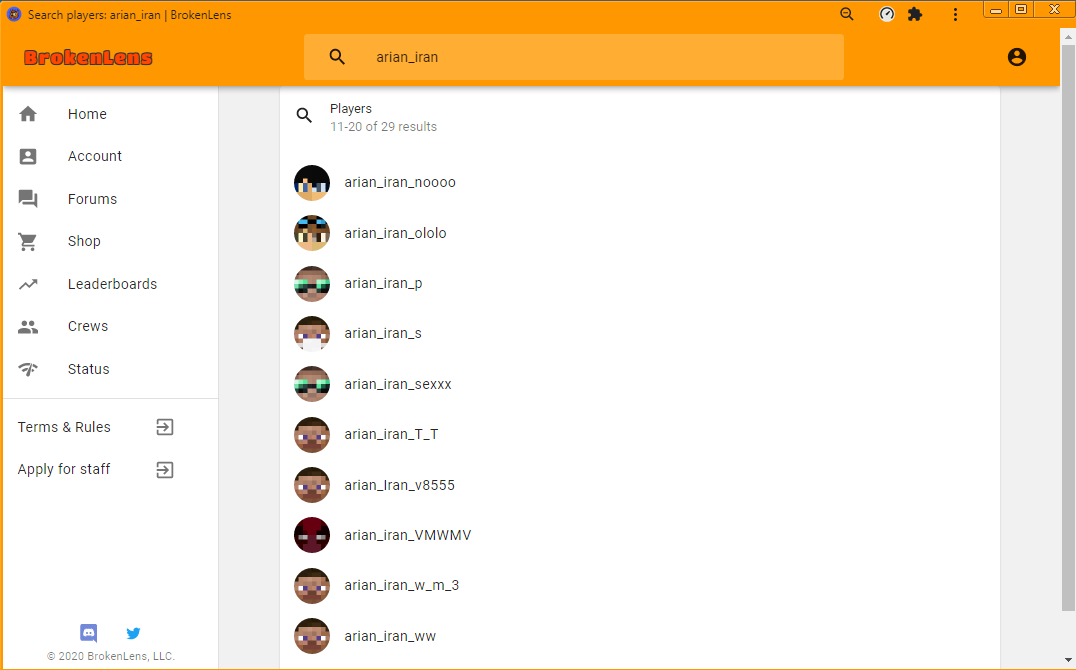The width and height of the screenshot is (1076, 670).
Task: Click the Shop cart icon
Action: [27, 242]
